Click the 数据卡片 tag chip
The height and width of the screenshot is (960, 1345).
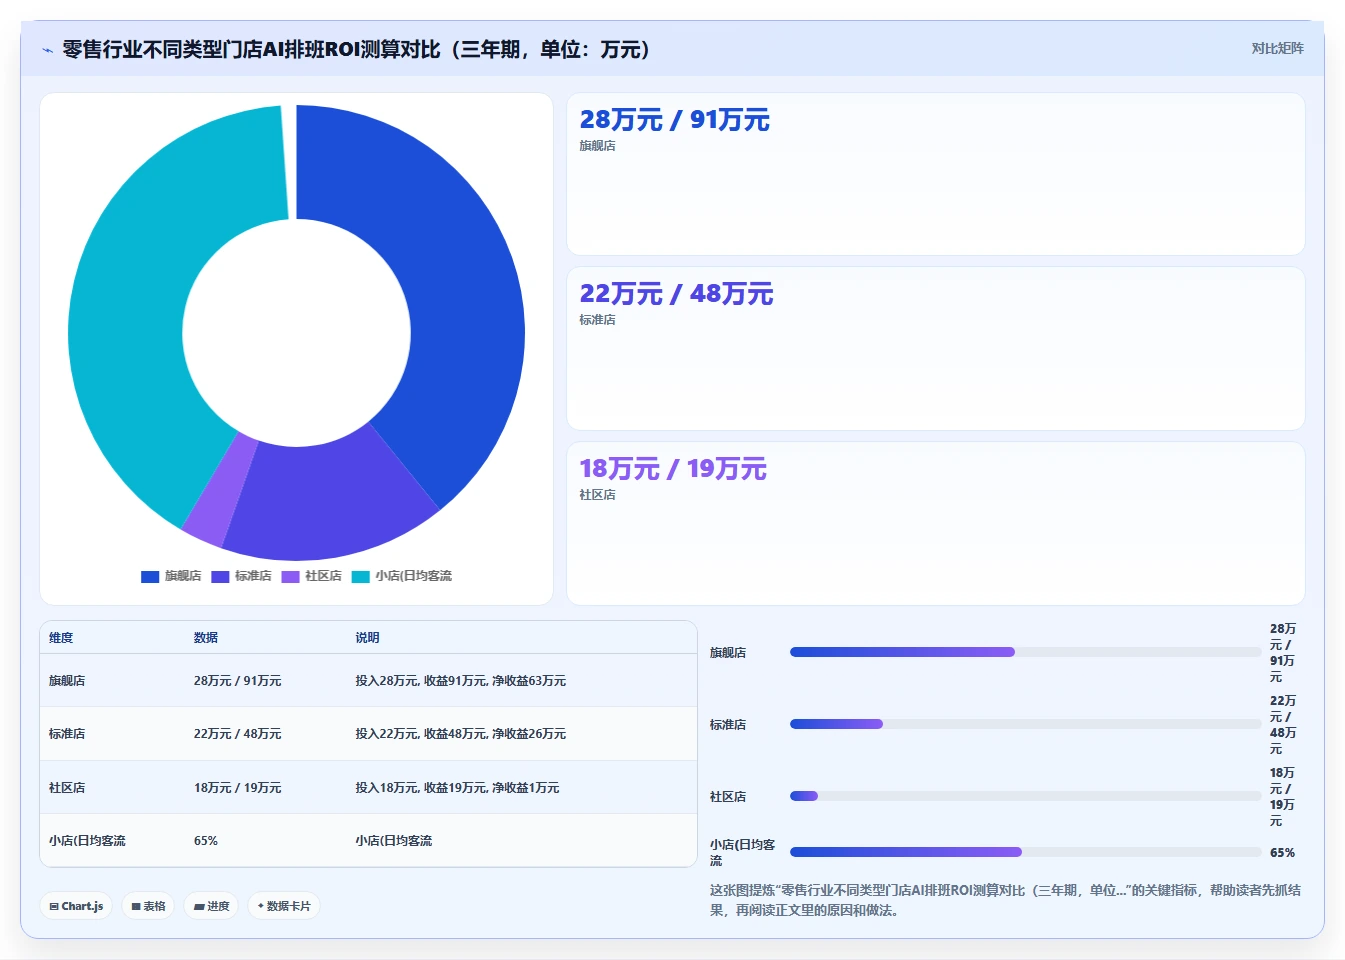284,906
